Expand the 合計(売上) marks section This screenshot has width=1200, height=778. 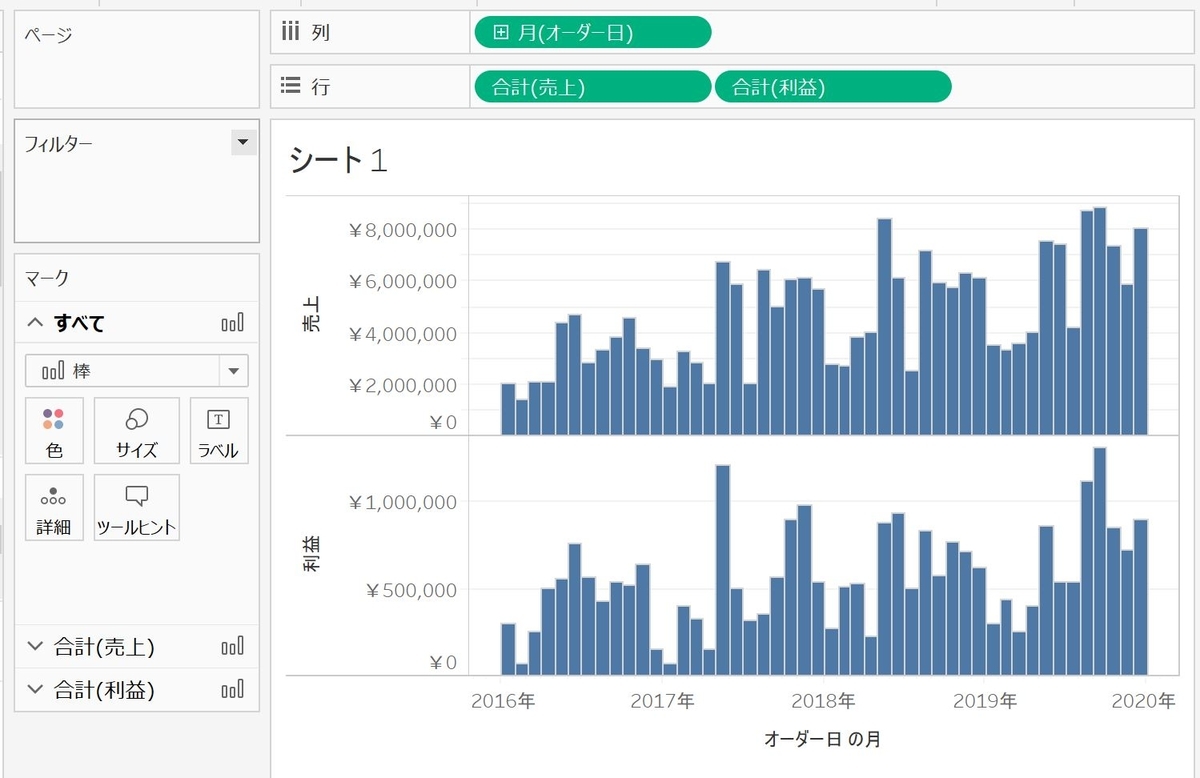coord(35,647)
